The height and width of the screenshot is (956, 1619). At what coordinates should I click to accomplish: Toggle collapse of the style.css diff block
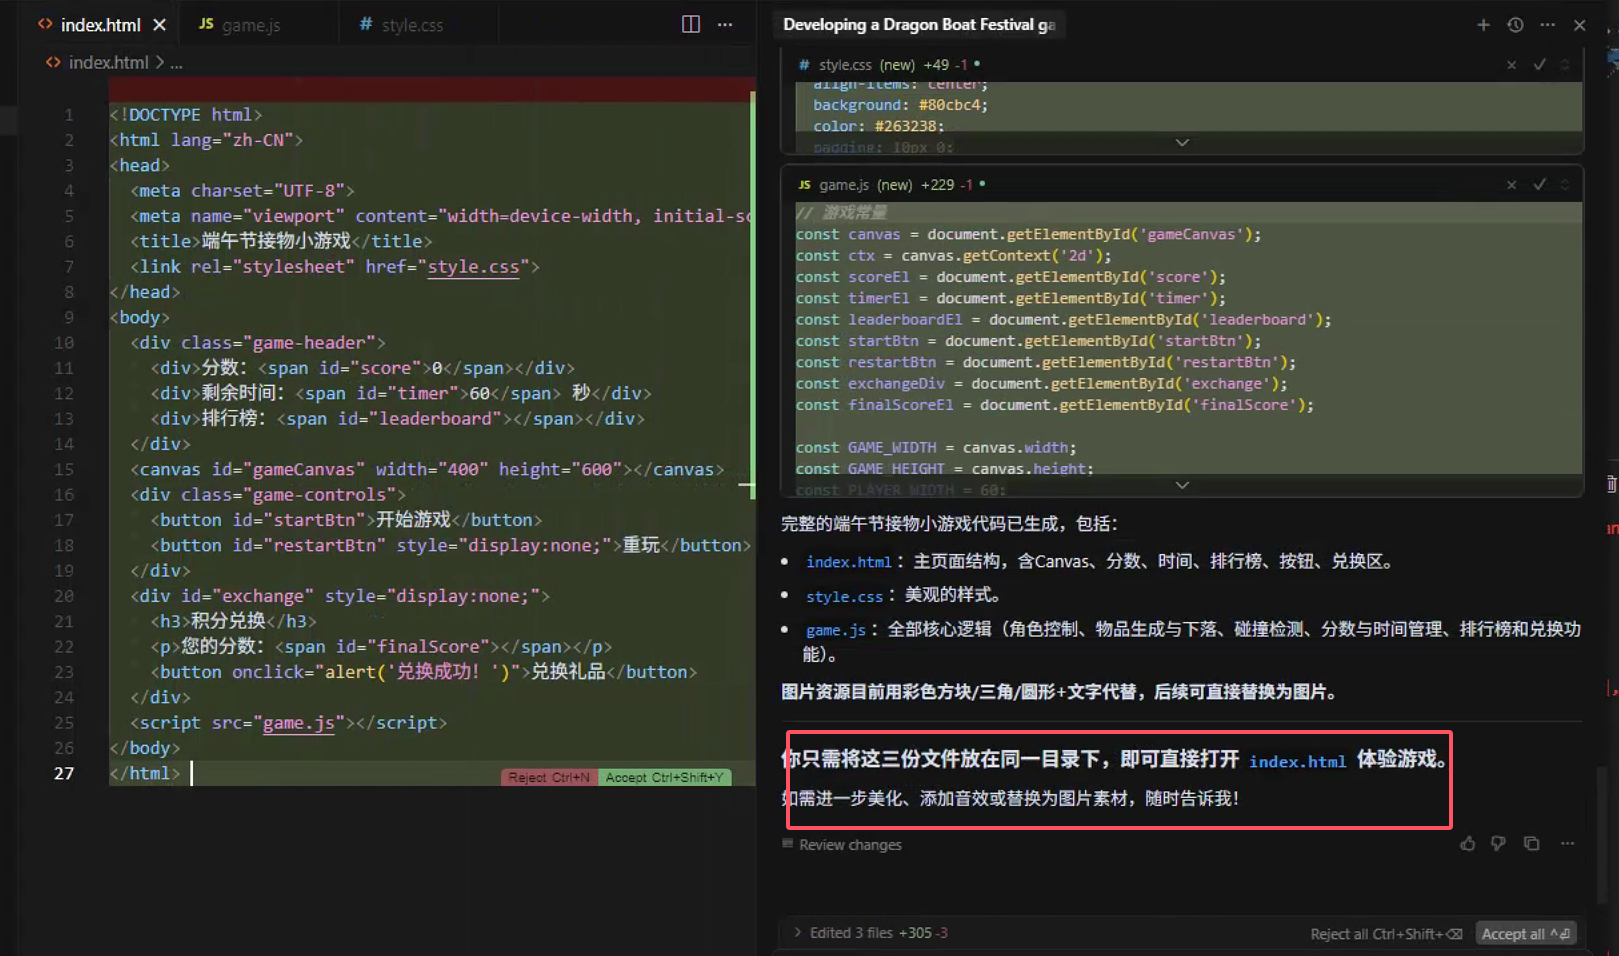point(1565,65)
